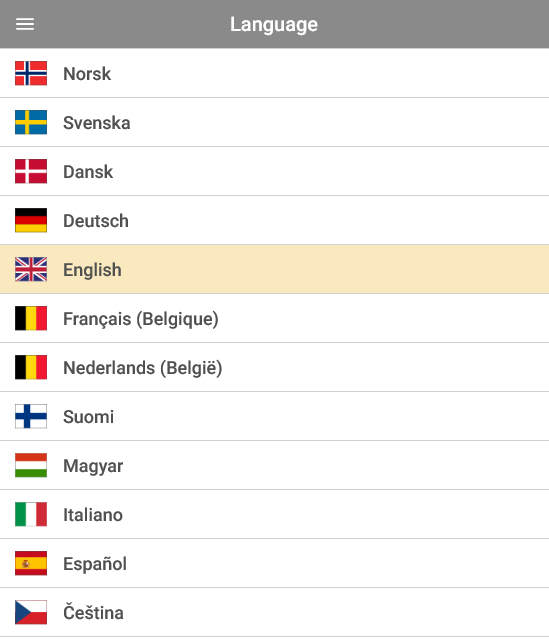Choose Français (Belgique)
This screenshot has width=549, height=640.
click(274, 318)
